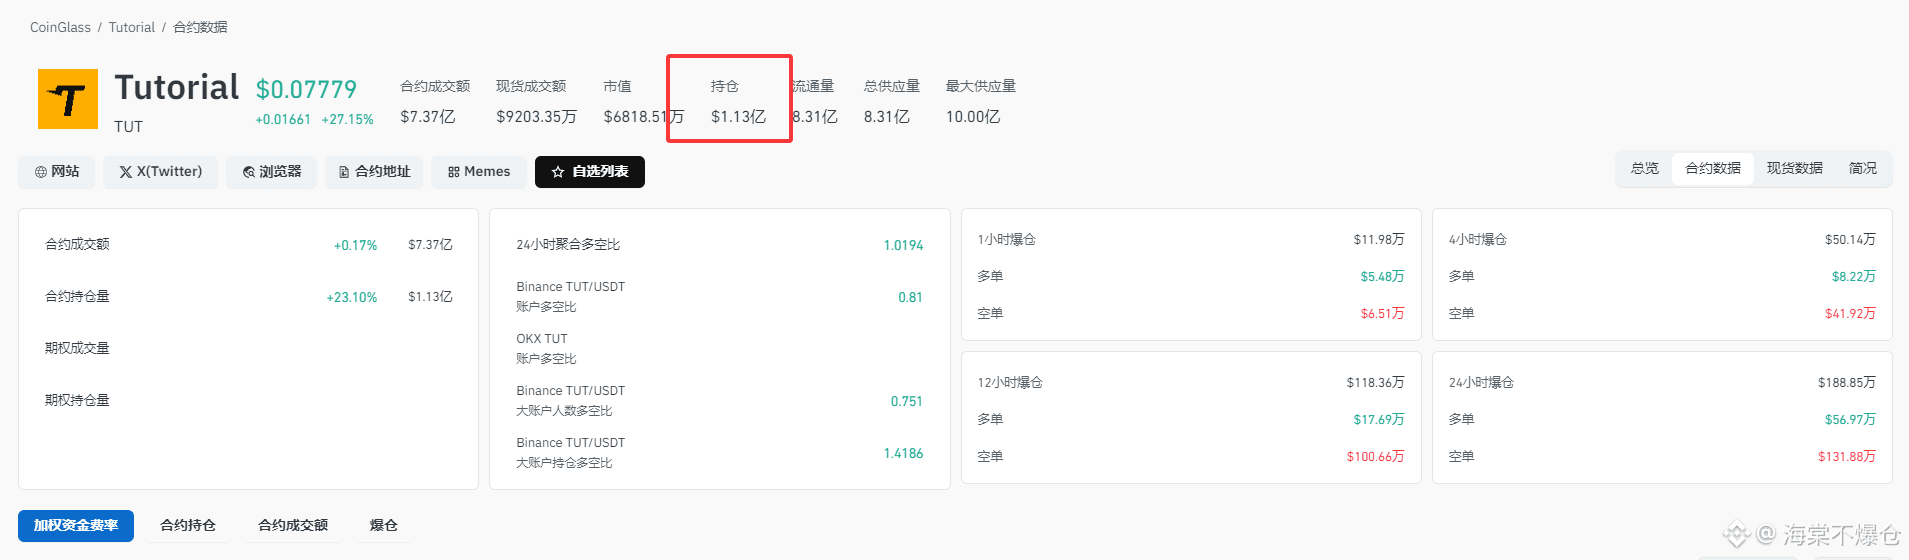The image size is (1909, 560).
Task: Click Binance TUT/USDT 账户多空比 value 0.81
Action: coord(910,297)
